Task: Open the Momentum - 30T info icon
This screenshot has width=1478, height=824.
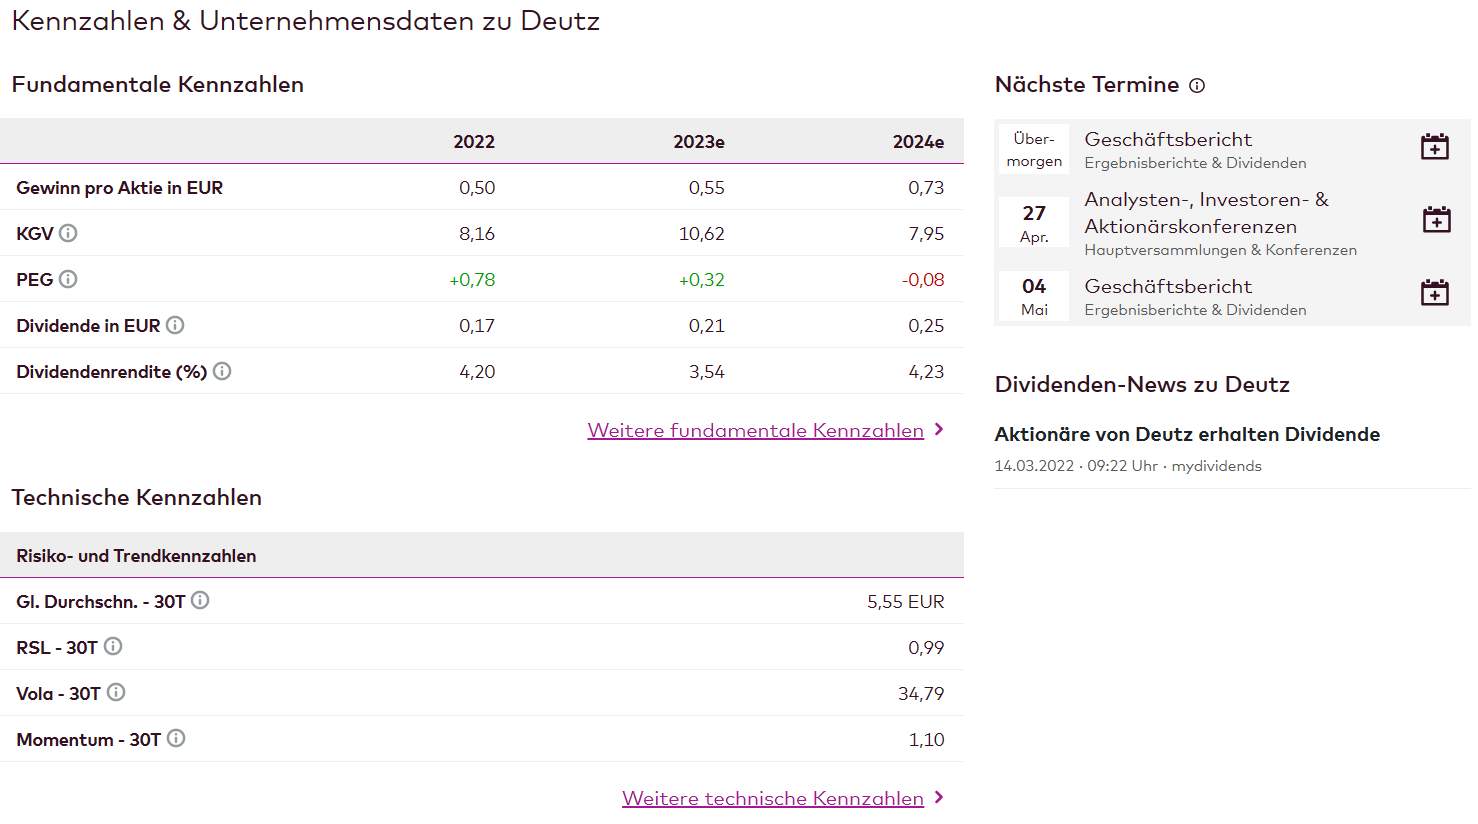Action: (x=176, y=737)
